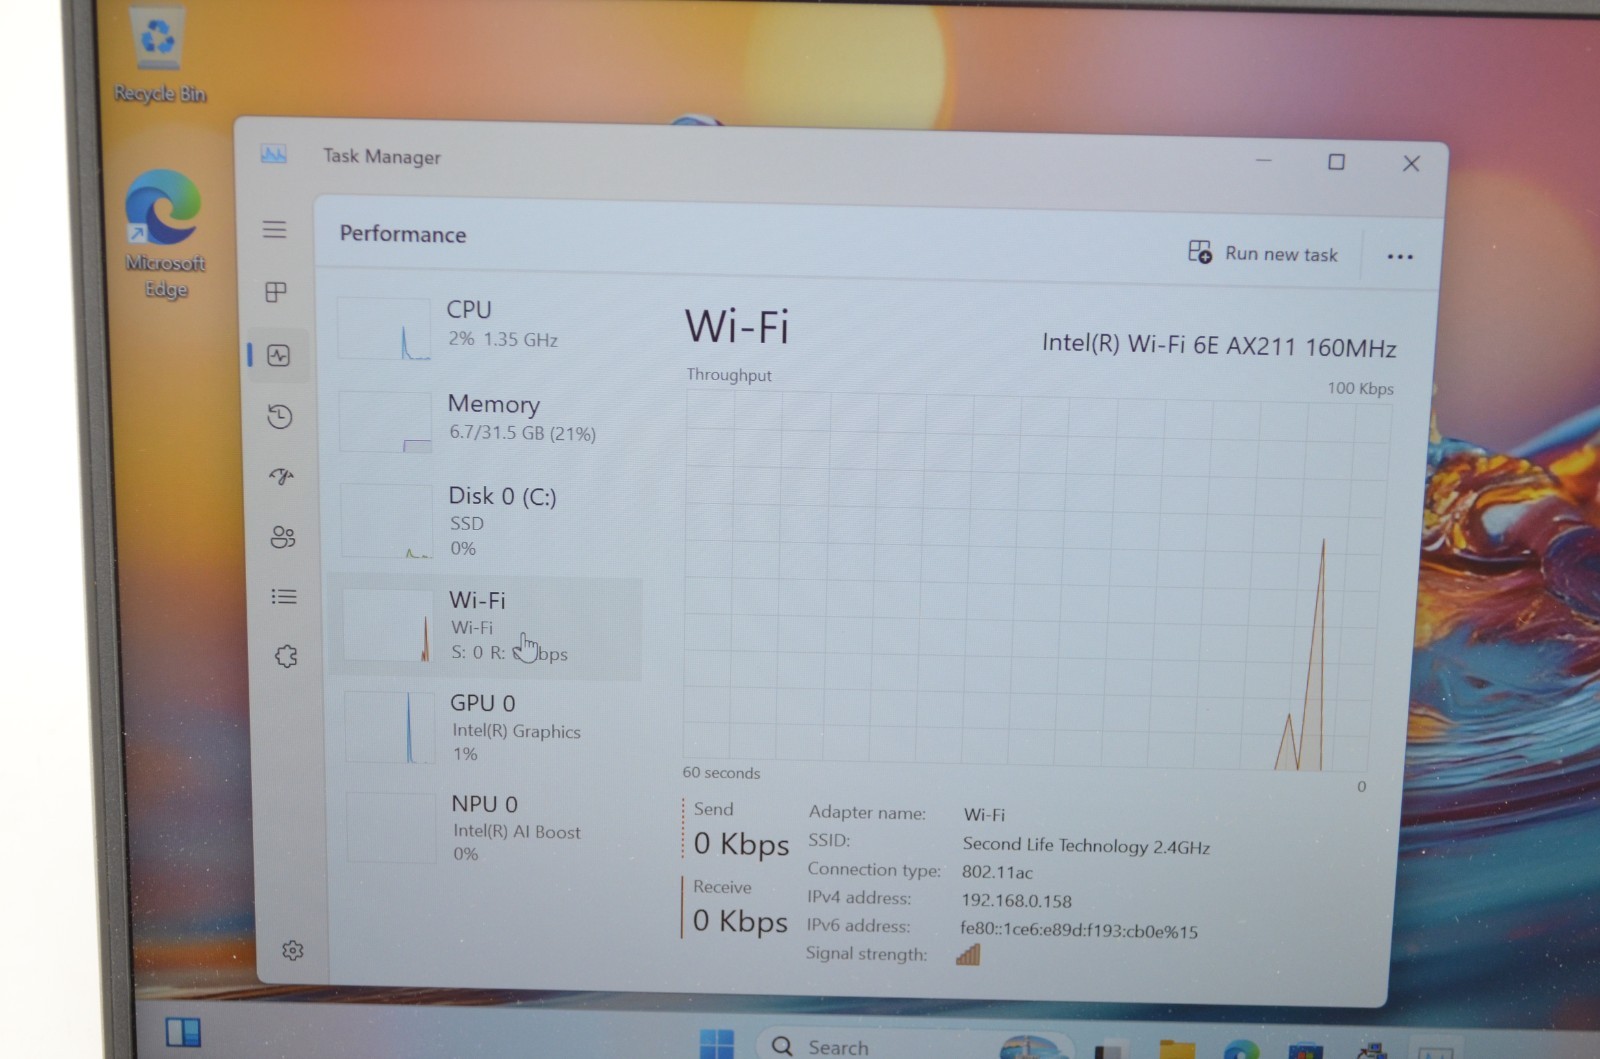Viewport: 1600px width, 1059px height.
Task: Click the Memory mini graph thumbnail
Action: point(386,421)
